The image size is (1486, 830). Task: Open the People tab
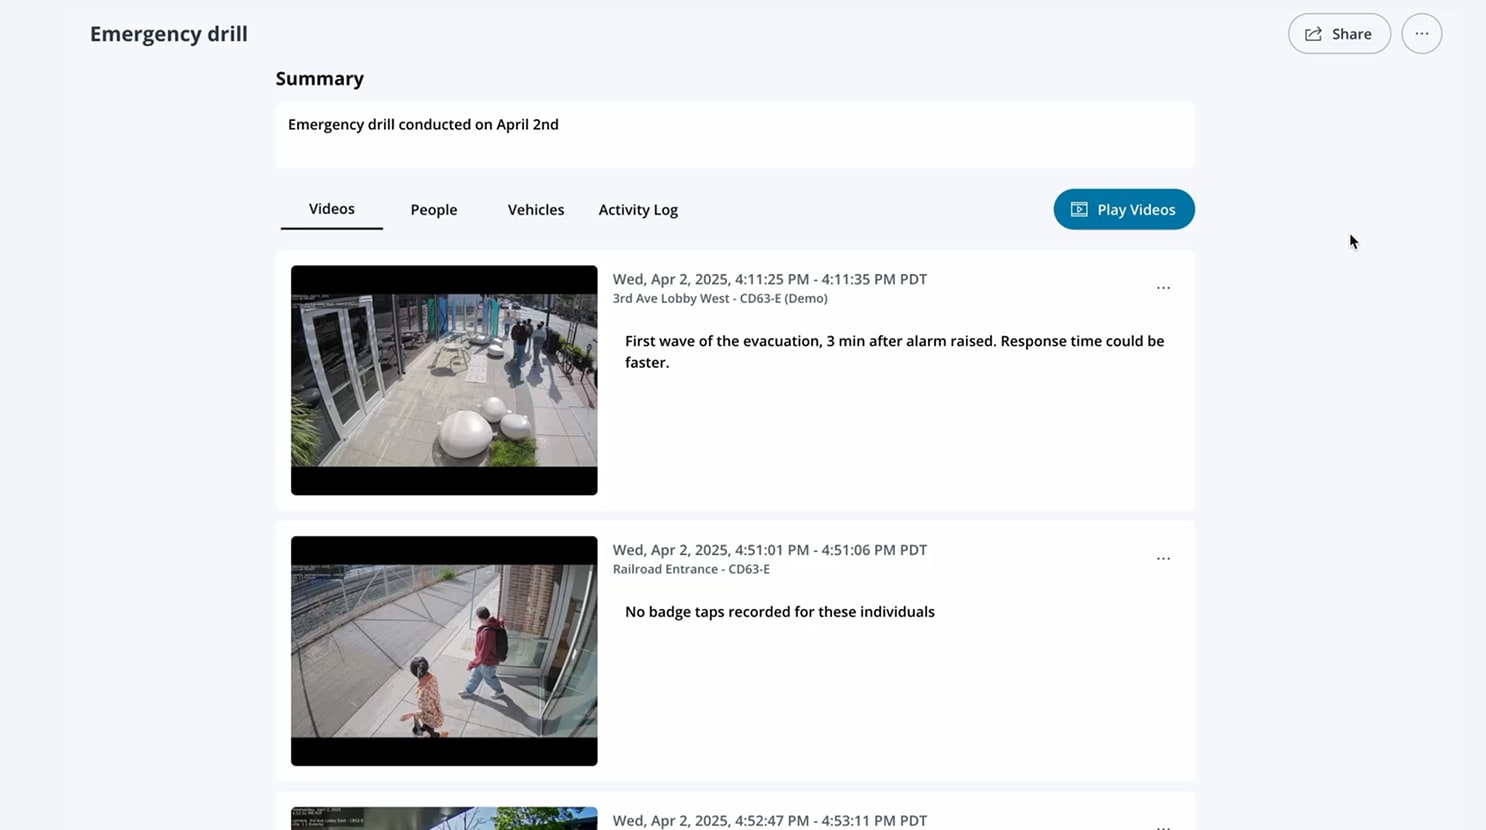(x=434, y=210)
